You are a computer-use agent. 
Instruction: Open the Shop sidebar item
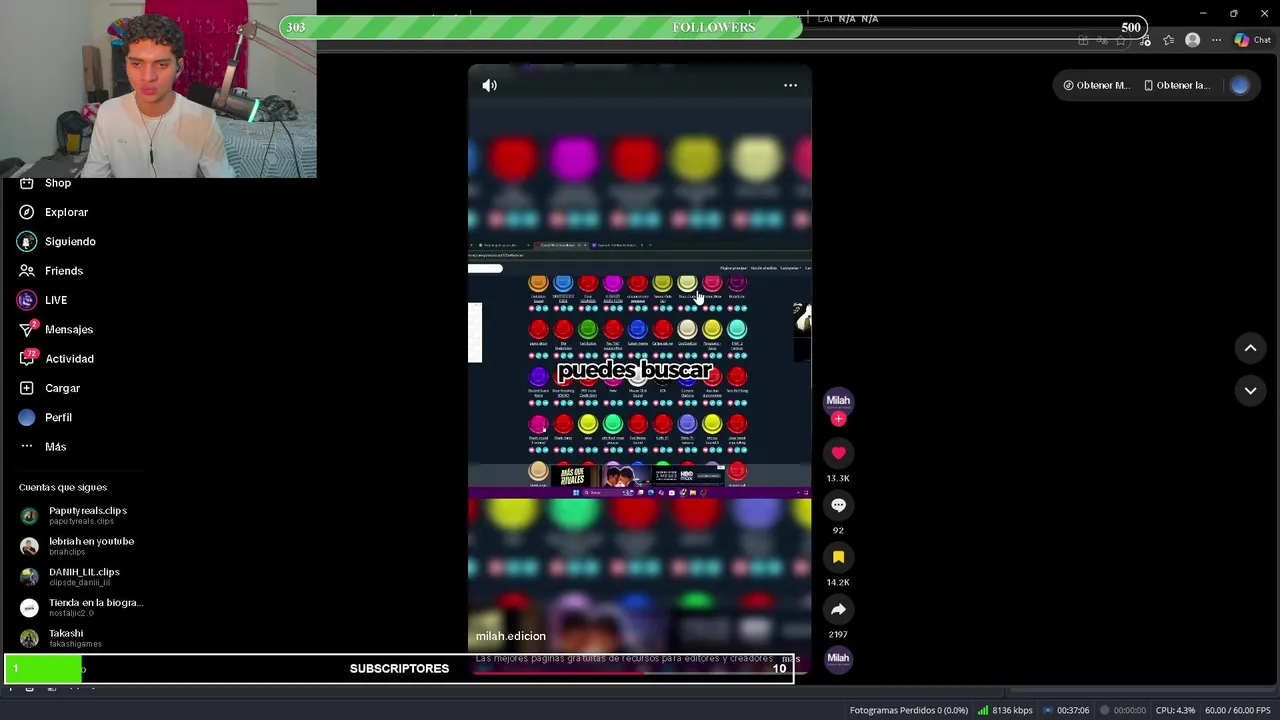point(44,183)
